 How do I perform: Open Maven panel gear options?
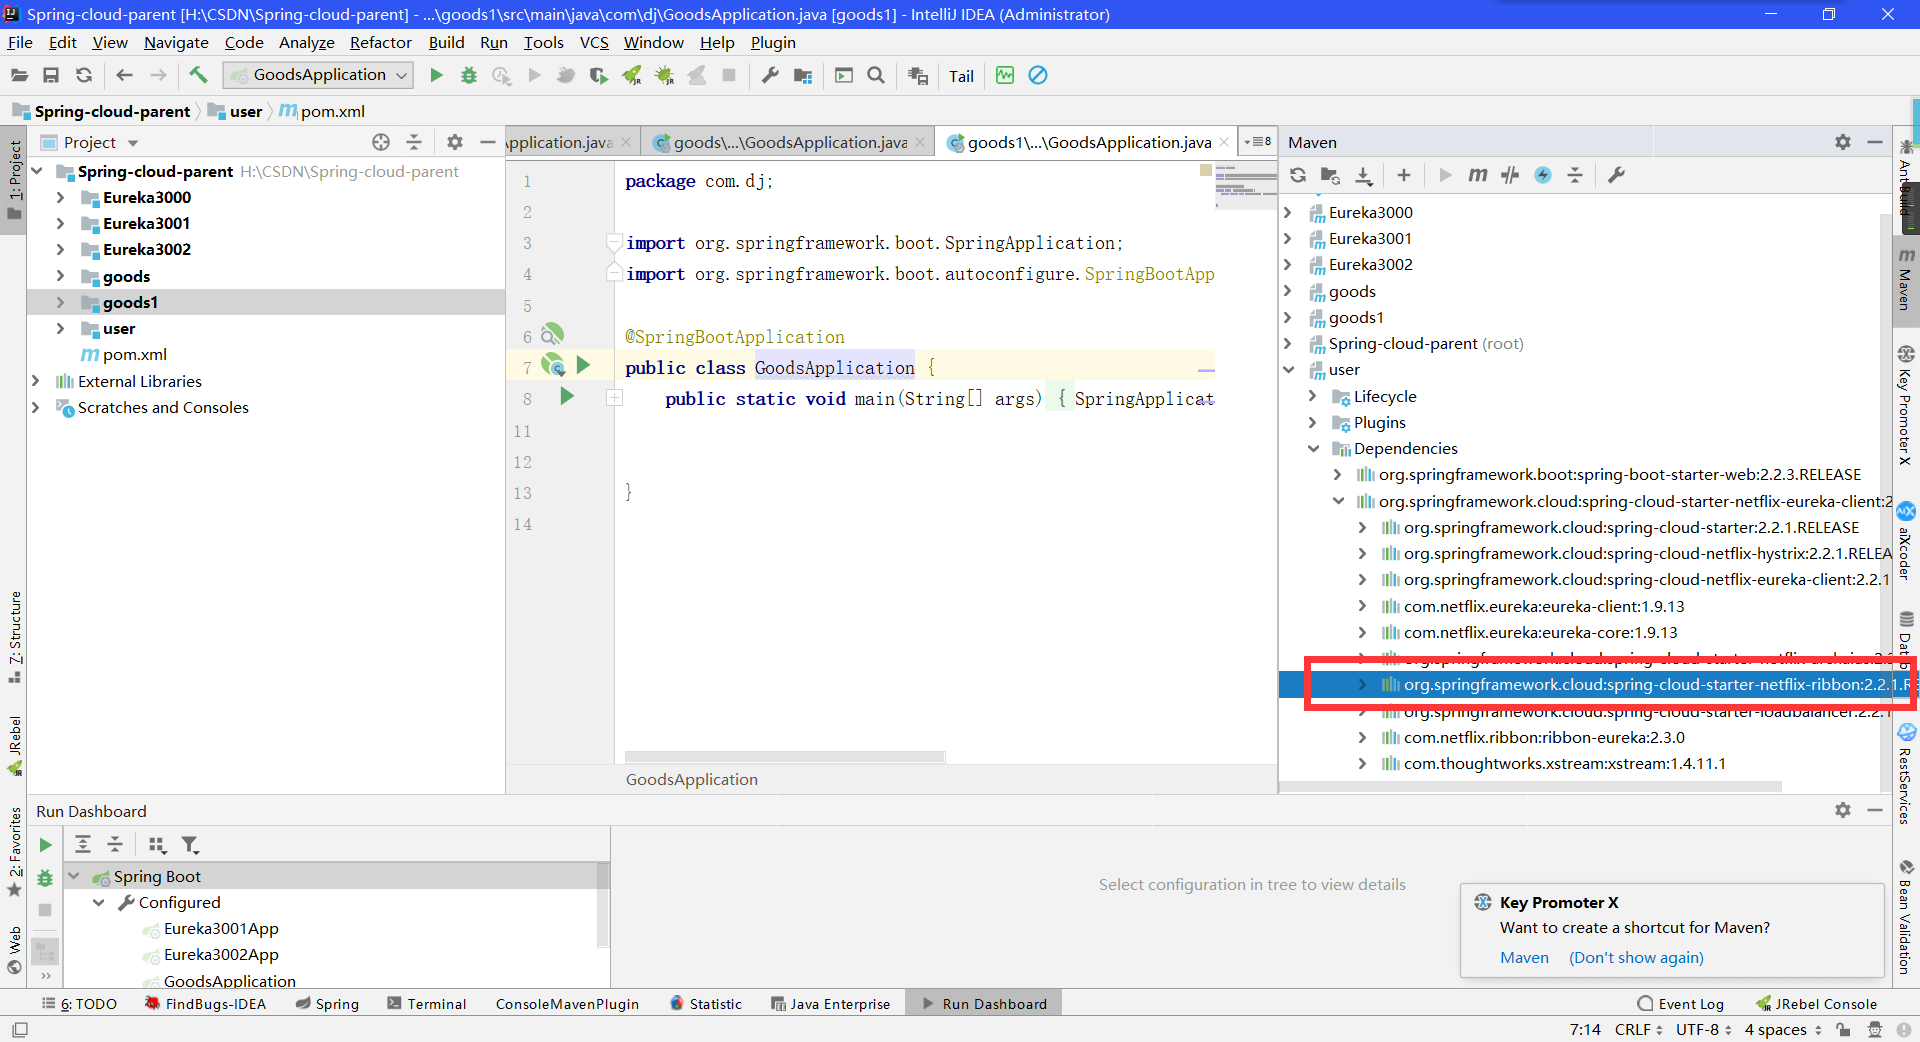(1843, 142)
